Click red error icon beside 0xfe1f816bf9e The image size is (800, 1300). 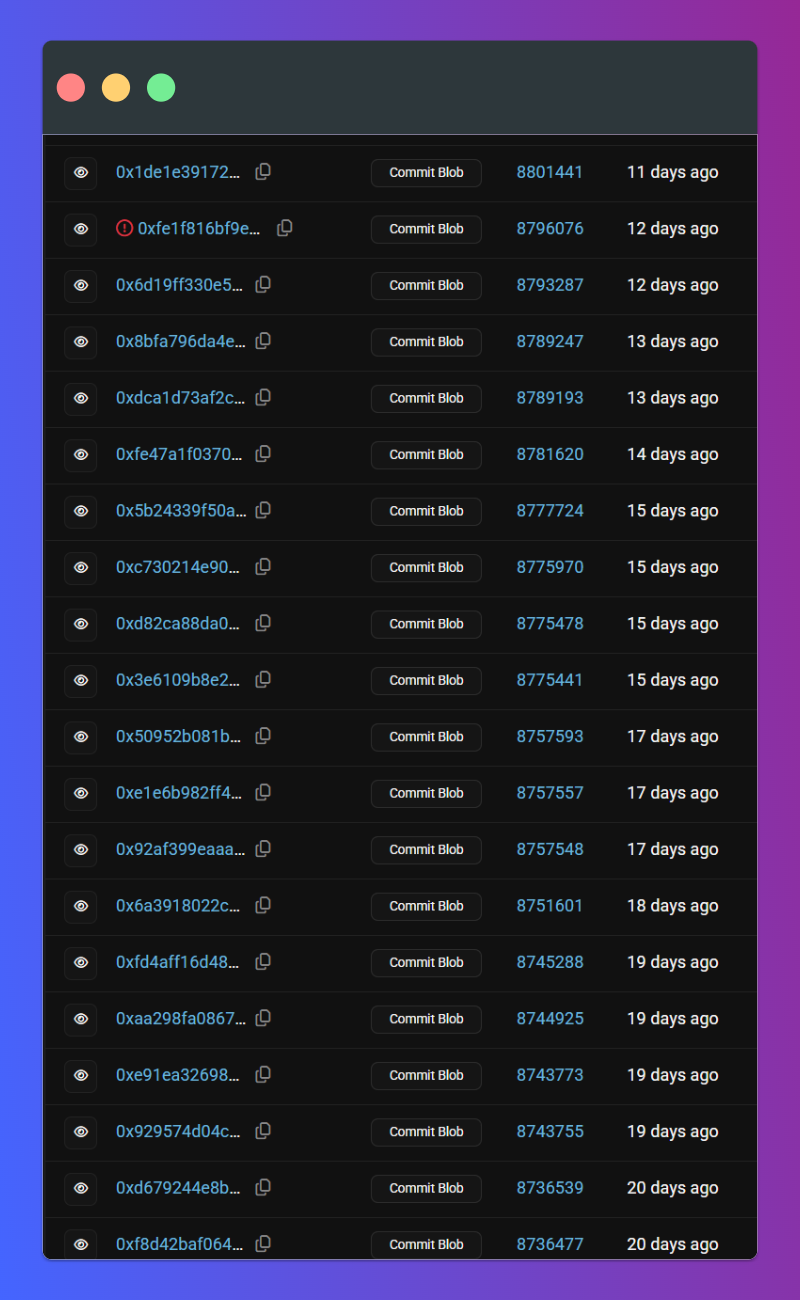[x=124, y=228]
